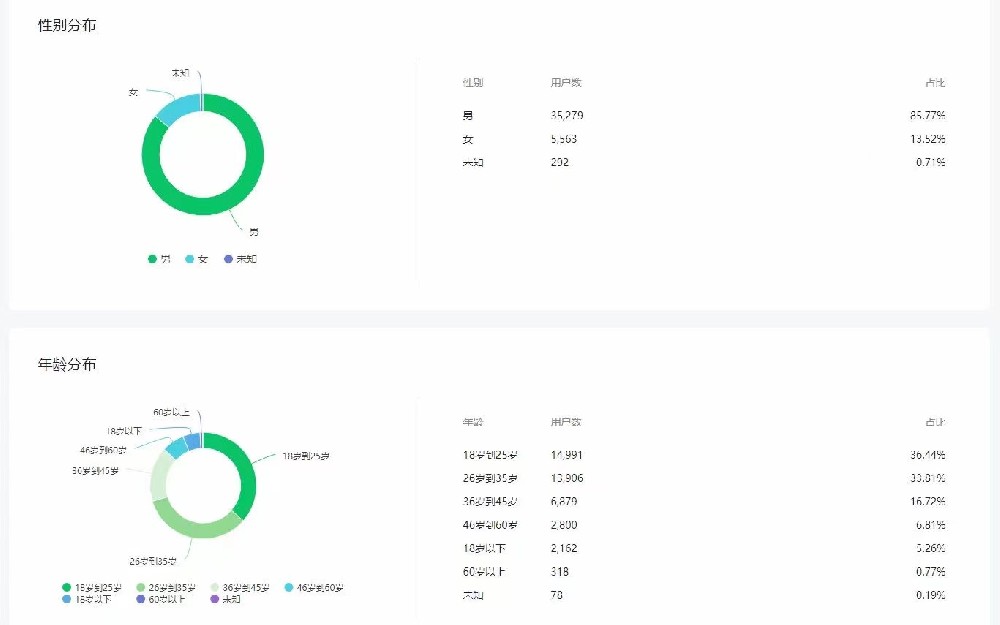This screenshot has height=625, width=1000.
Task: Click the 占比 header in age table
Action: click(x=935, y=422)
